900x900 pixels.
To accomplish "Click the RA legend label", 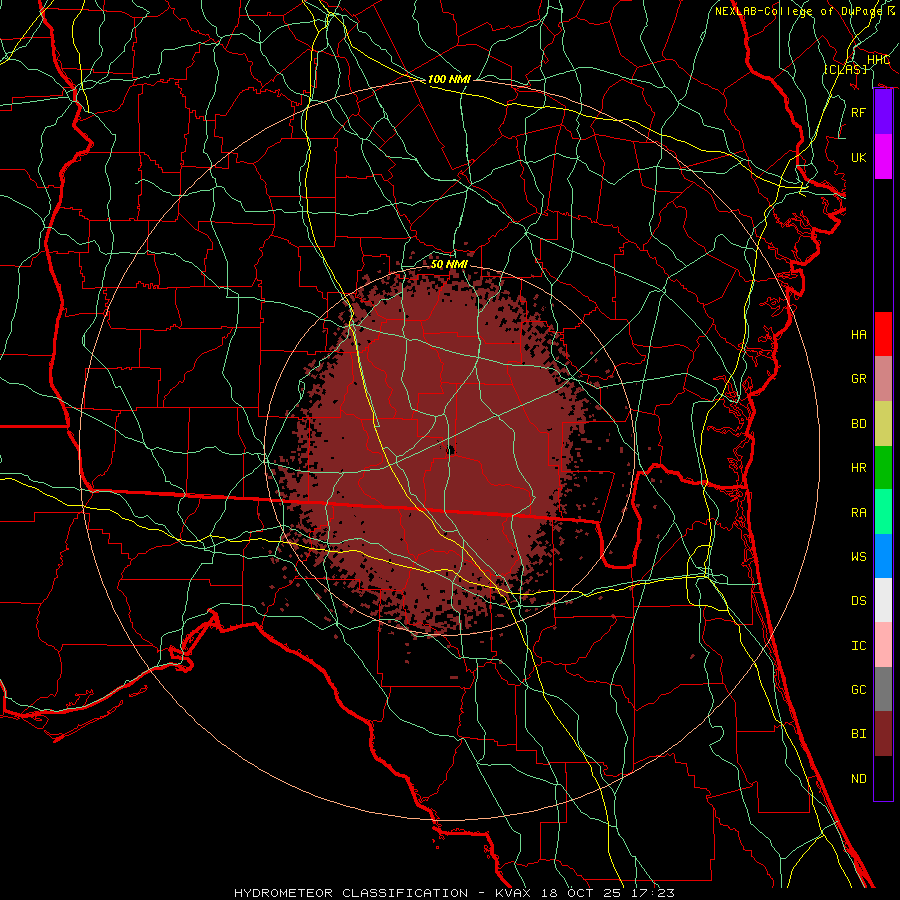I will coord(859,513).
